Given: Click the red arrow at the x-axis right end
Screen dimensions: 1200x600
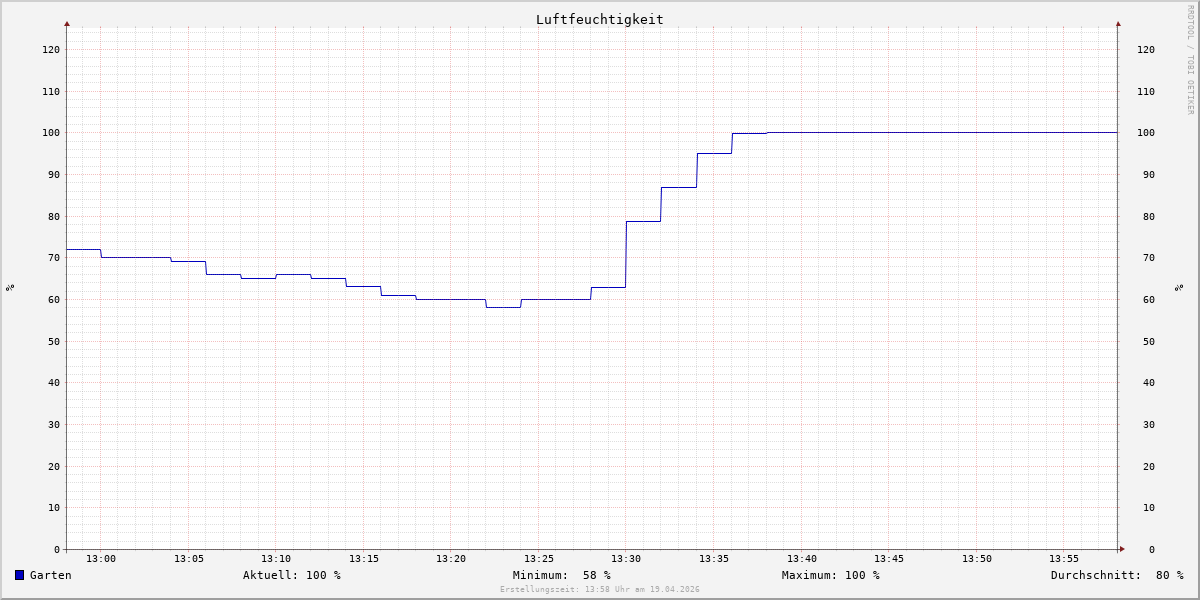Looking at the screenshot, I should click(1121, 549).
